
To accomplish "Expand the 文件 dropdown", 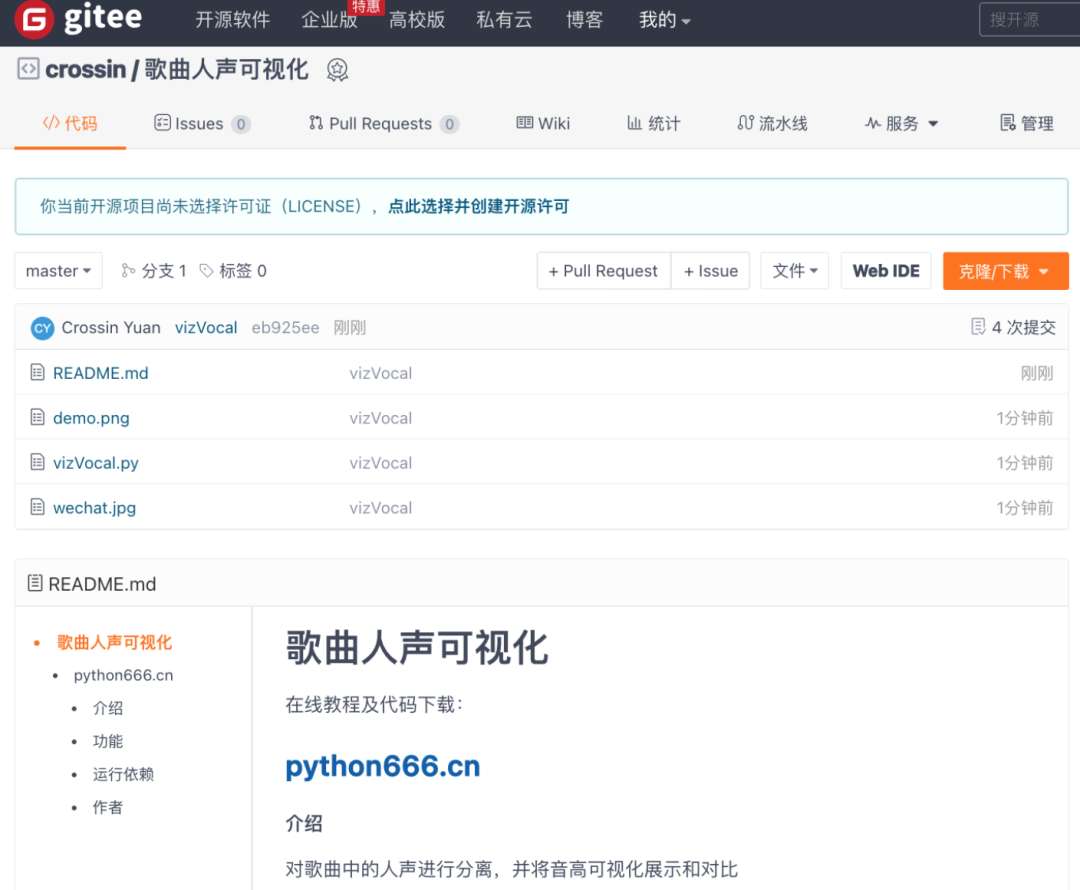I will 795,271.
